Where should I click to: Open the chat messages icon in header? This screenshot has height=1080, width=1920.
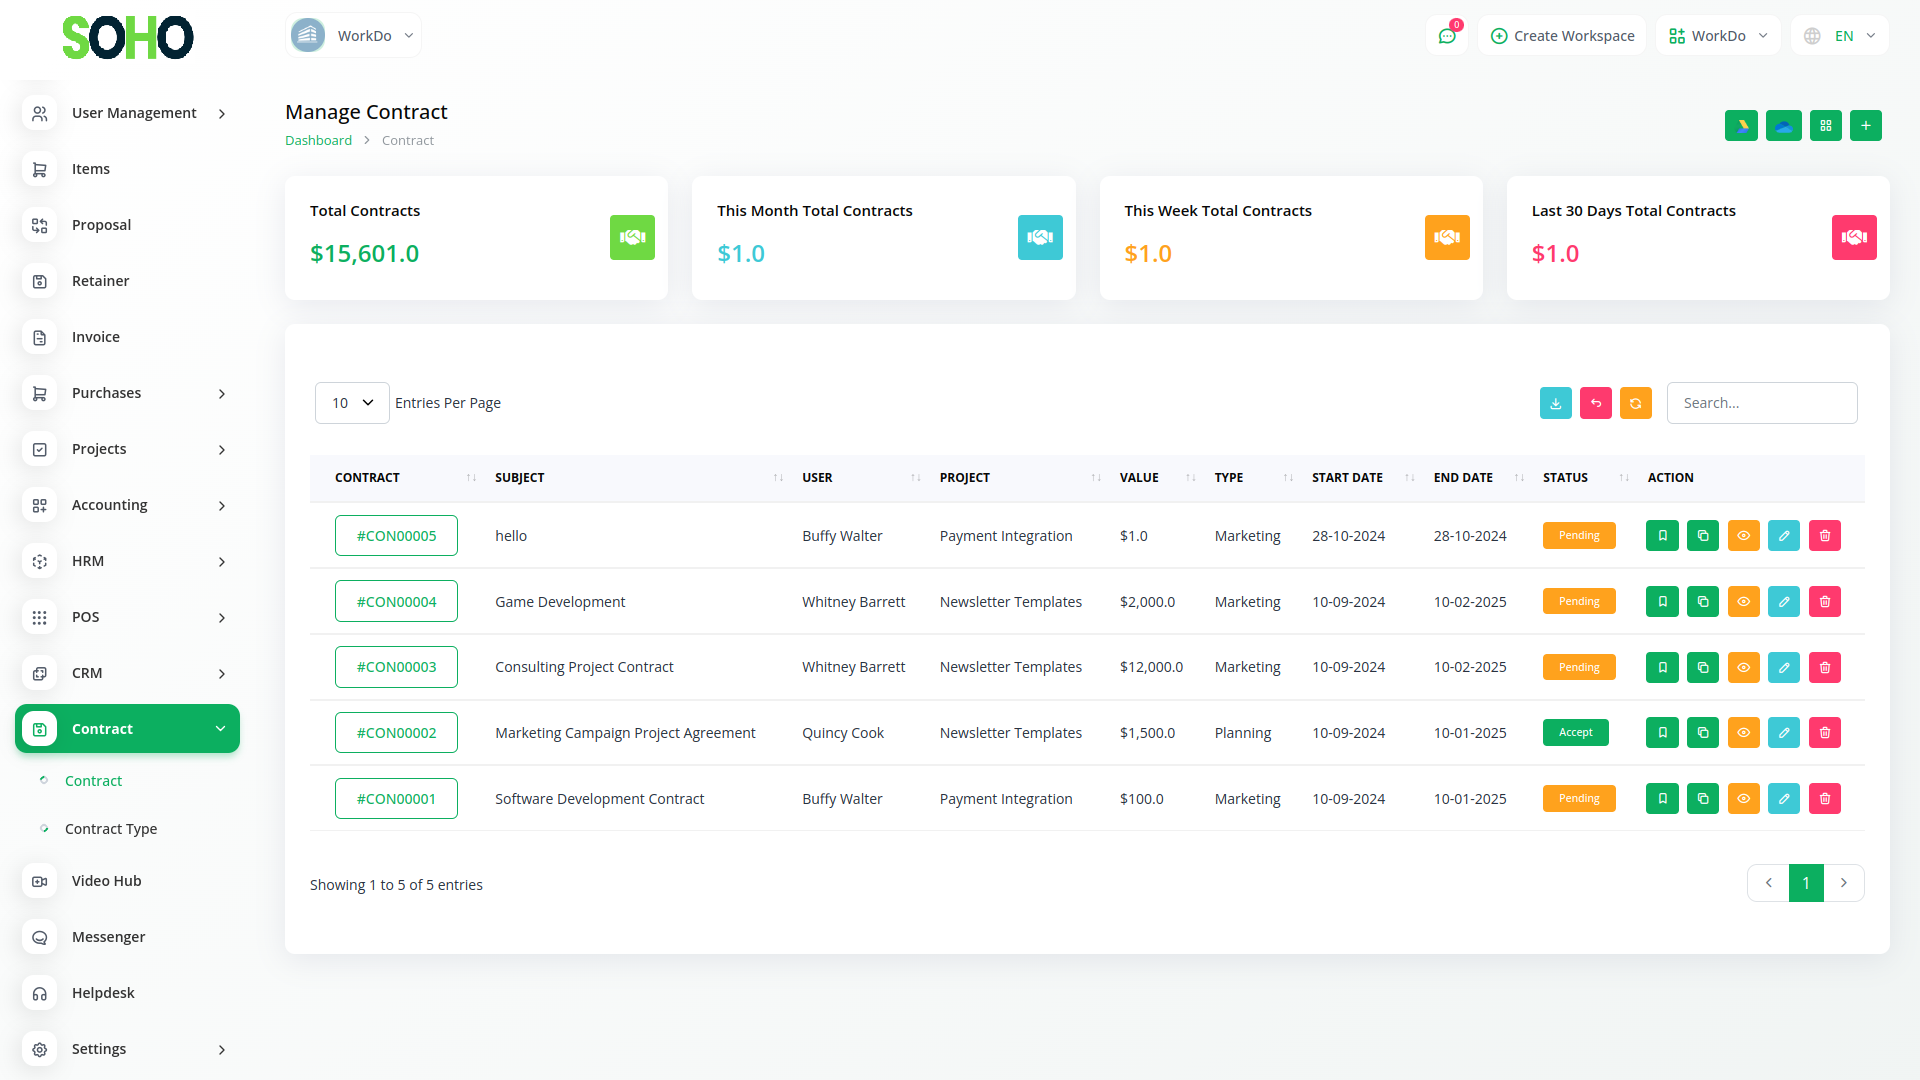[x=1446, y=36]
